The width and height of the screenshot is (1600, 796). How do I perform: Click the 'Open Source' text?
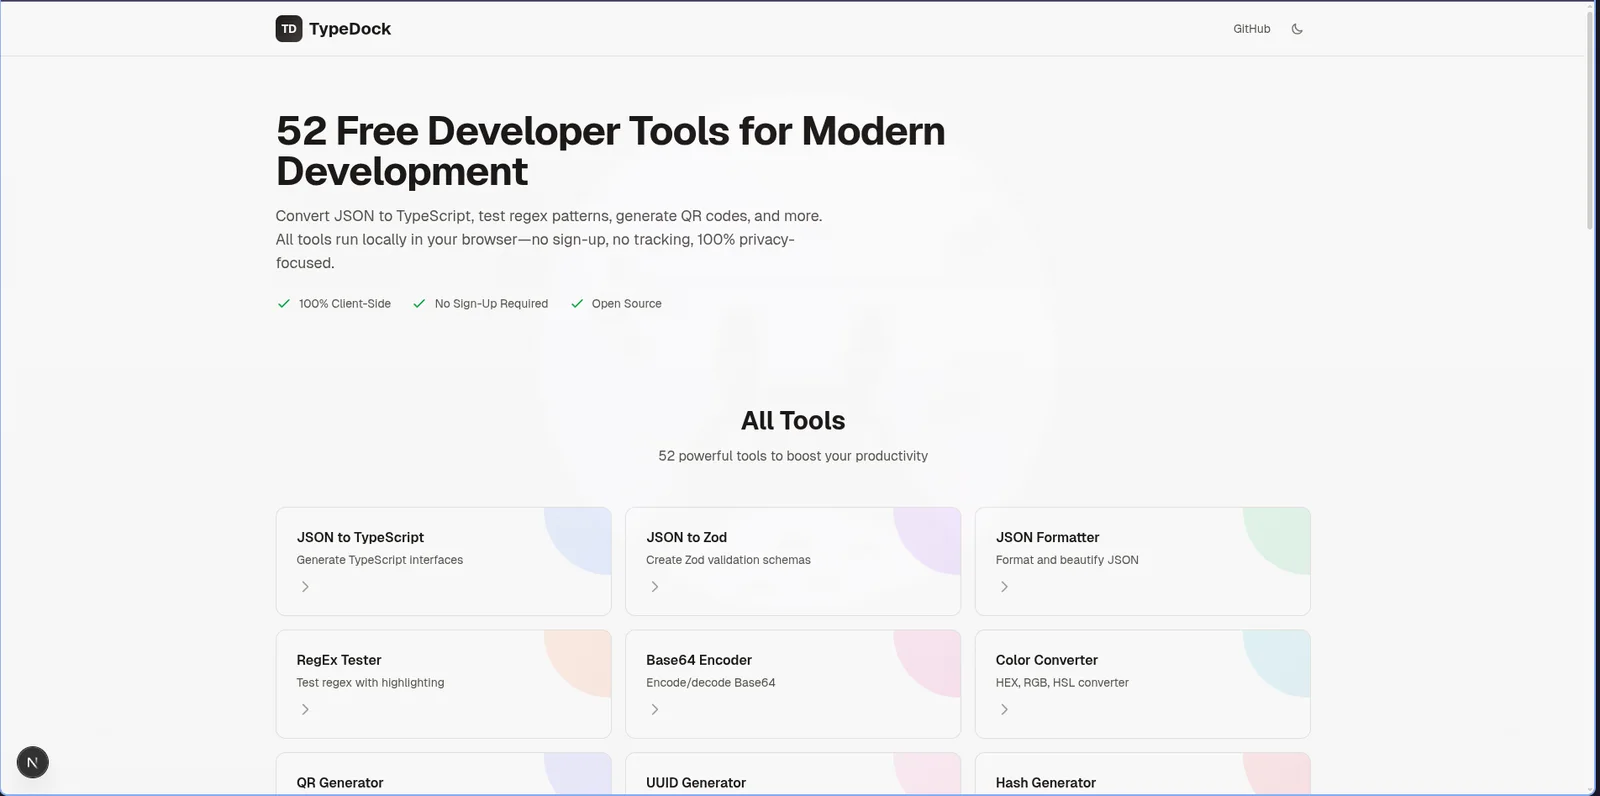(626, 304)
